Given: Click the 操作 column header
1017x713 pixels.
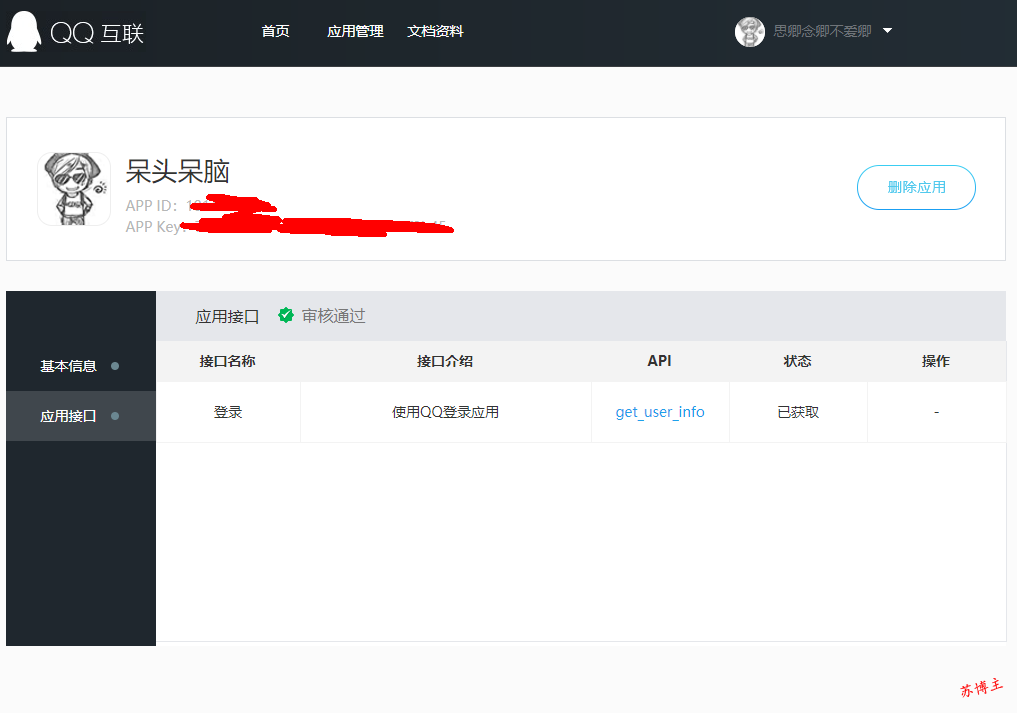Looking at the screenshot, I should pos(936,361).
